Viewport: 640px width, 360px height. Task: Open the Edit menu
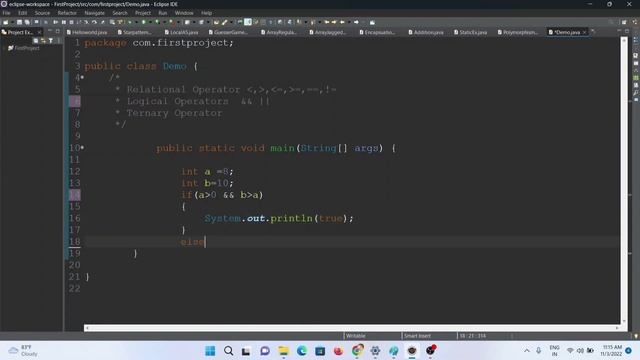[x=22, y=13]
